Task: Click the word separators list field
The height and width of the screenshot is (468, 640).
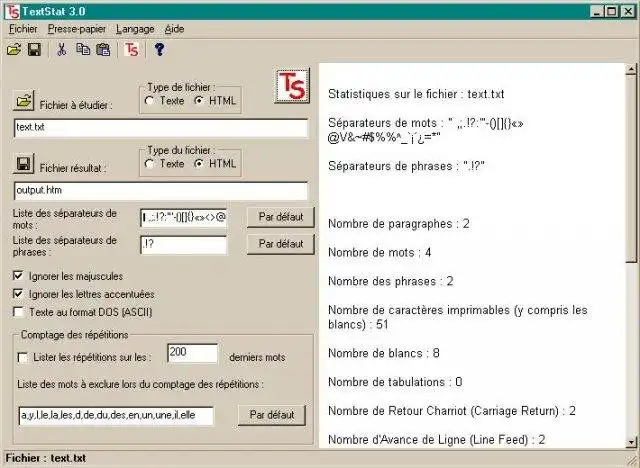Action: point(184,218)
